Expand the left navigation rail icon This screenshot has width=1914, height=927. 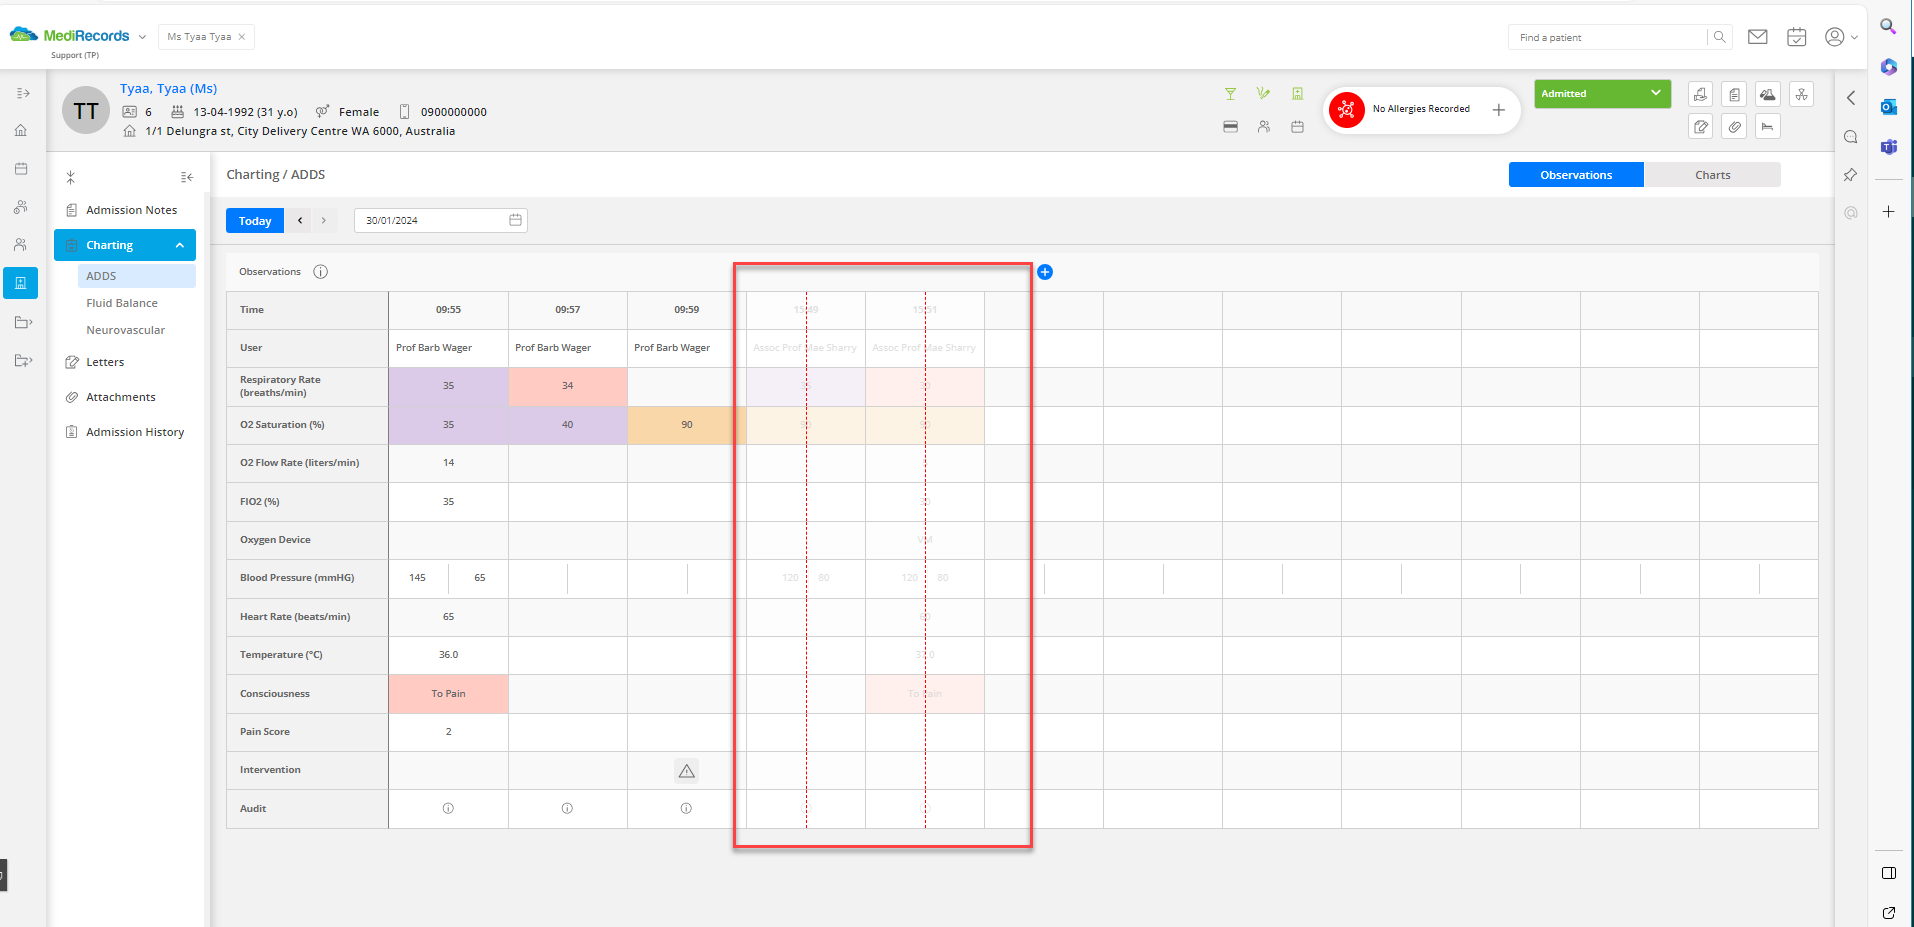coord(22,93)
